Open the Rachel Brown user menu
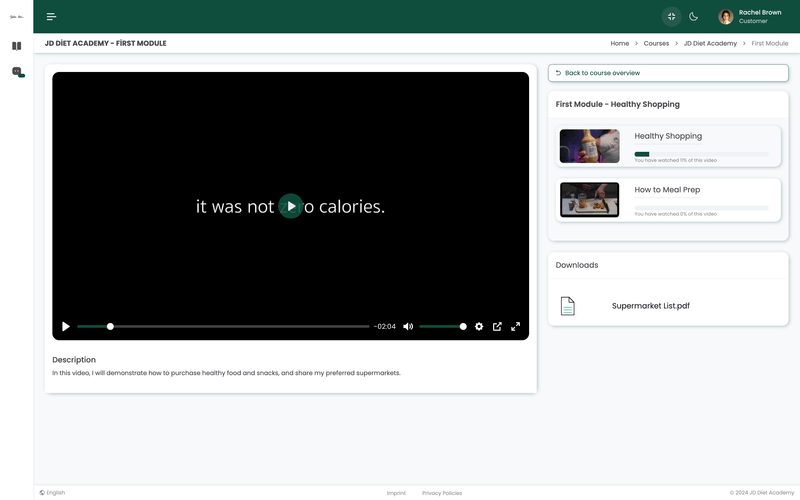The width and height of the screenshot is (800, 500). pyautogui.click(x=750, y=17)
